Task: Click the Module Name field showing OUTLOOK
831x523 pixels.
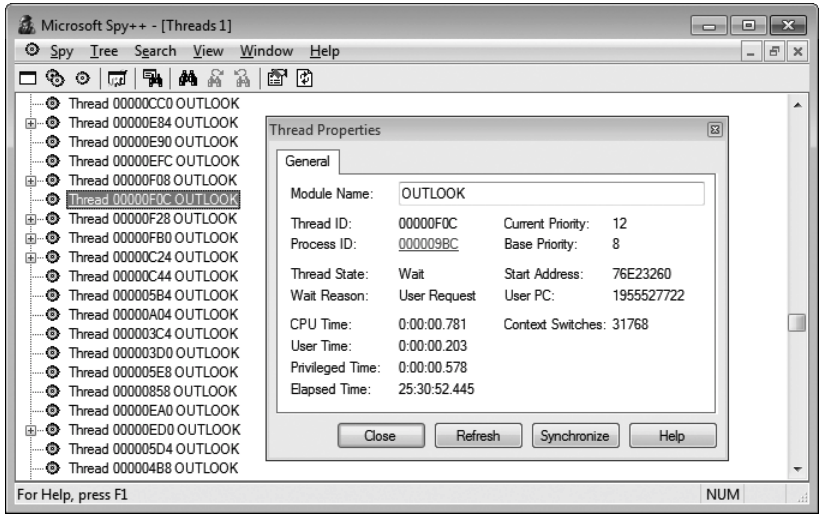Action: pyautogui.click(x=551, y=194)
